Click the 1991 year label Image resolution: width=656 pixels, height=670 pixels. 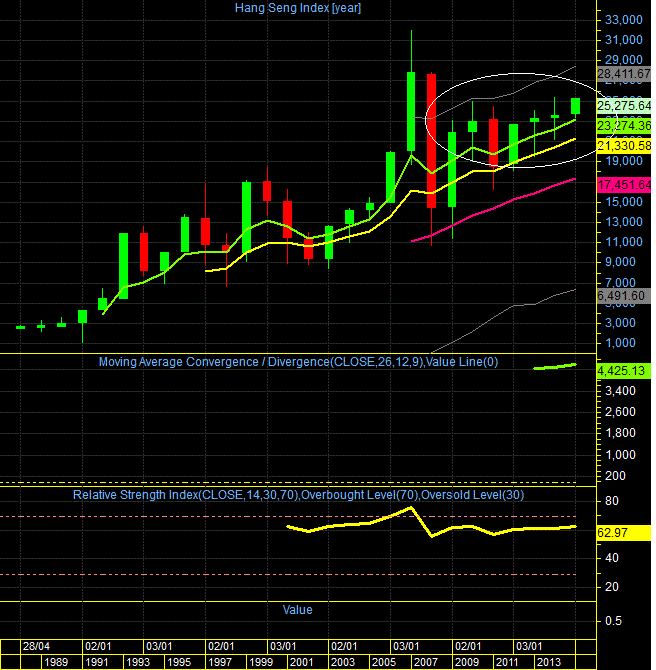(97, 662)
